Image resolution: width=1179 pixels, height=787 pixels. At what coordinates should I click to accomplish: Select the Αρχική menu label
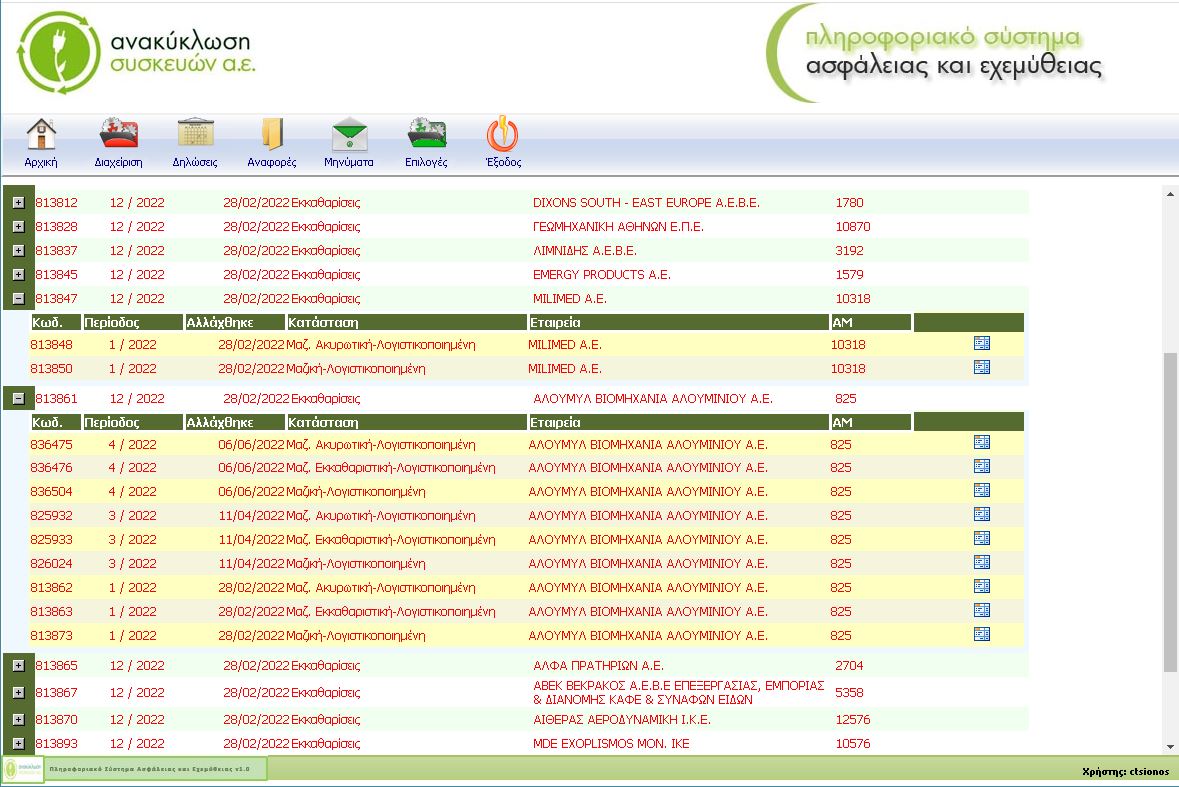[x=41, y=162]
